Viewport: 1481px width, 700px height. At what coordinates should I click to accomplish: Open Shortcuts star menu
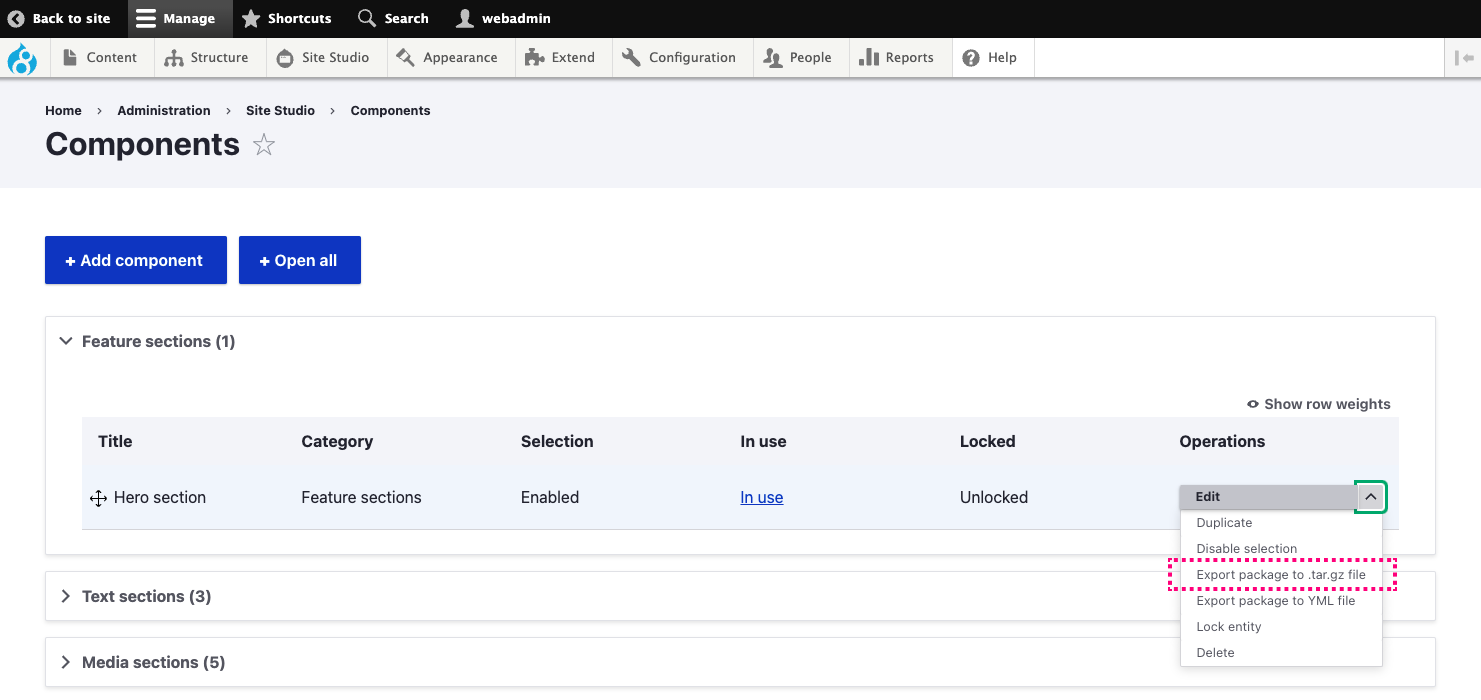click(x=287, y=19)
